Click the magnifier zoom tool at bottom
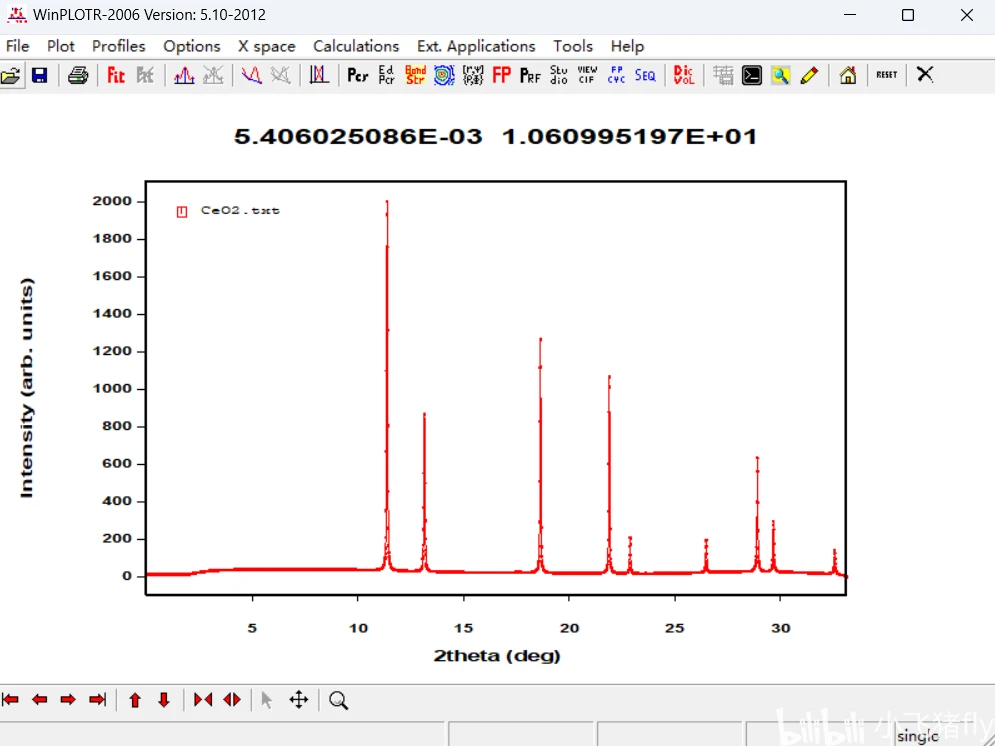This screenshot has height=746, width=995. 339,700
